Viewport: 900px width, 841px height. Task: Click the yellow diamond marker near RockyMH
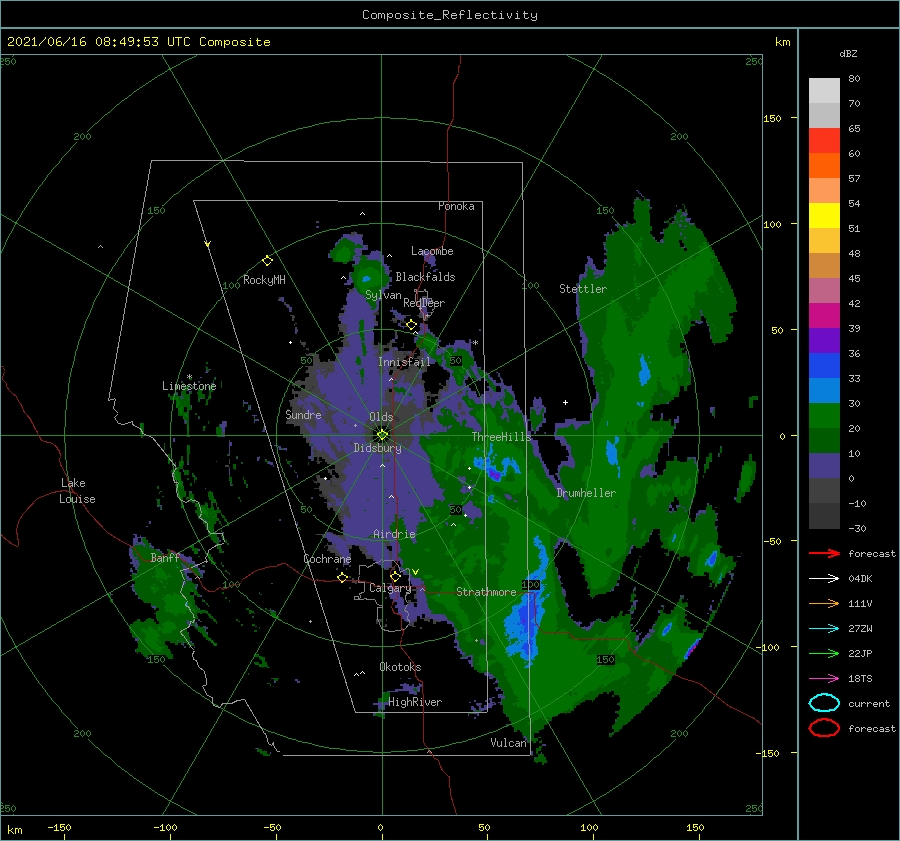[267, 261]
